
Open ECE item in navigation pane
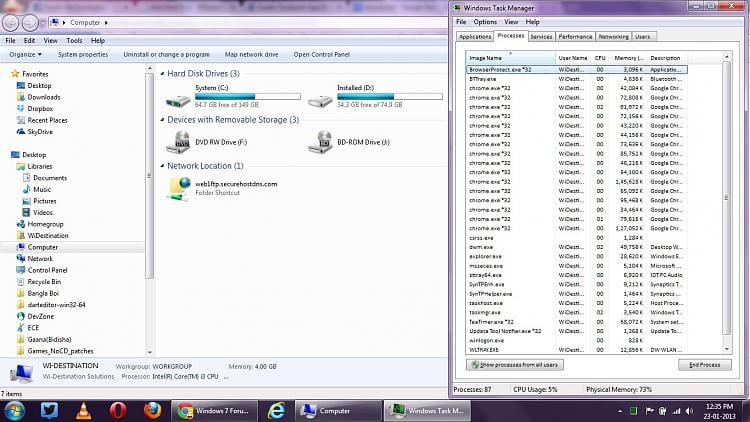[33, 328]
